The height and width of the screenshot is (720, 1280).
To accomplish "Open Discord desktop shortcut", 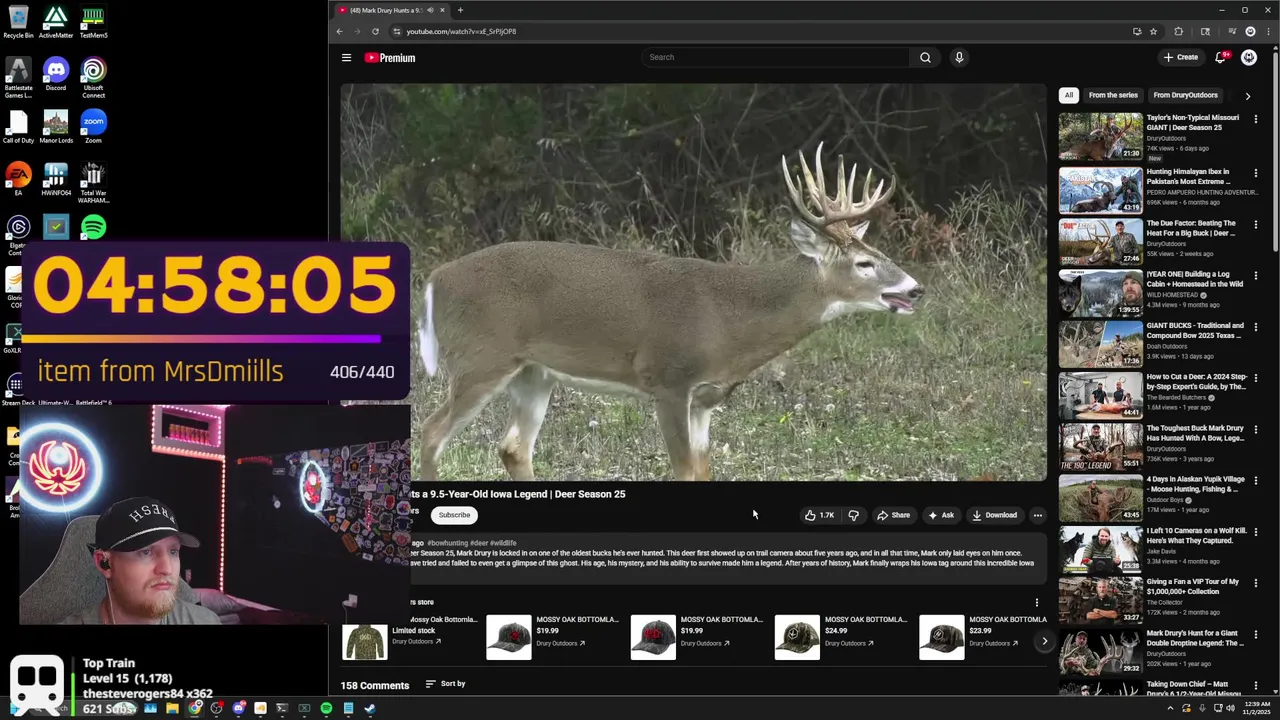I will (56, 74).
